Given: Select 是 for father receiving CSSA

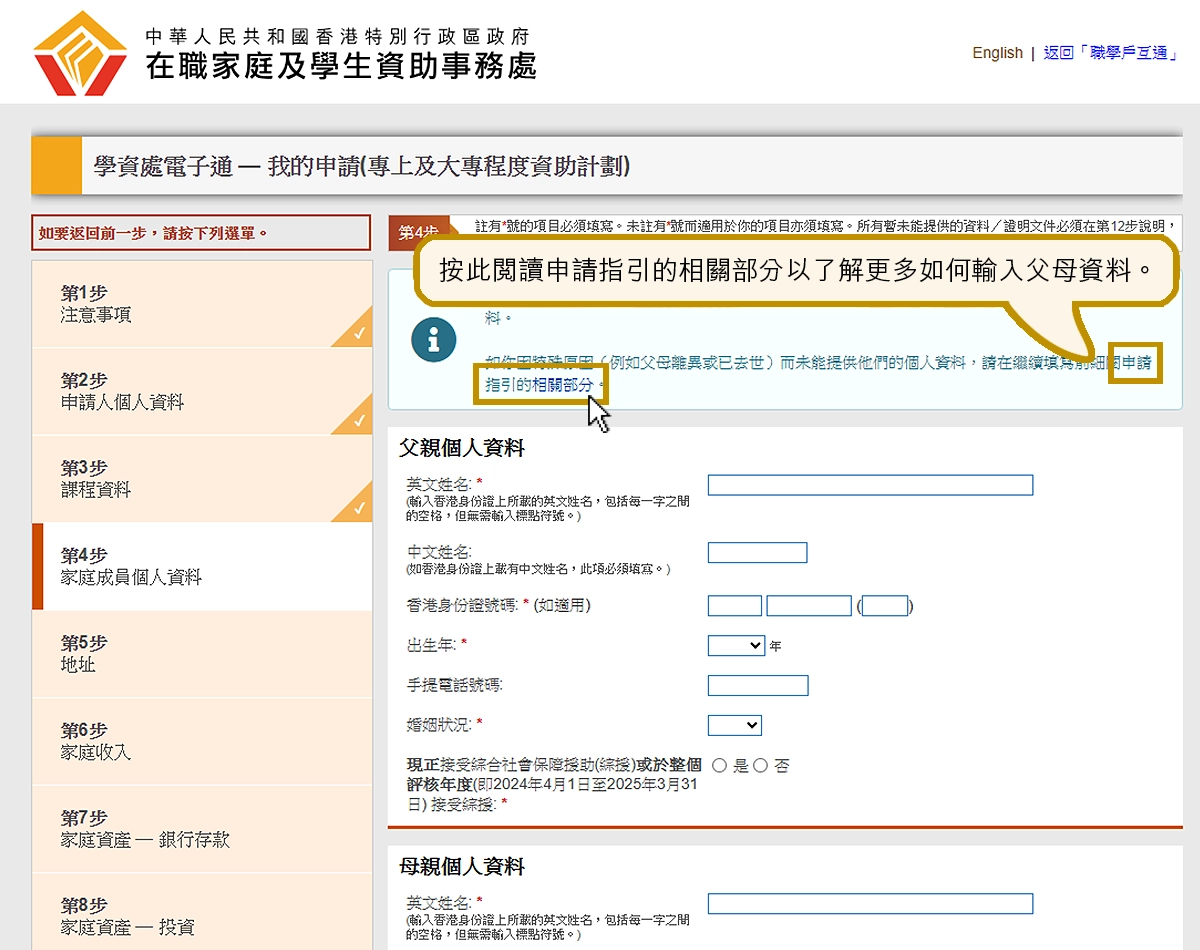Looking at the screenshot, I should [x=720, y=766].
